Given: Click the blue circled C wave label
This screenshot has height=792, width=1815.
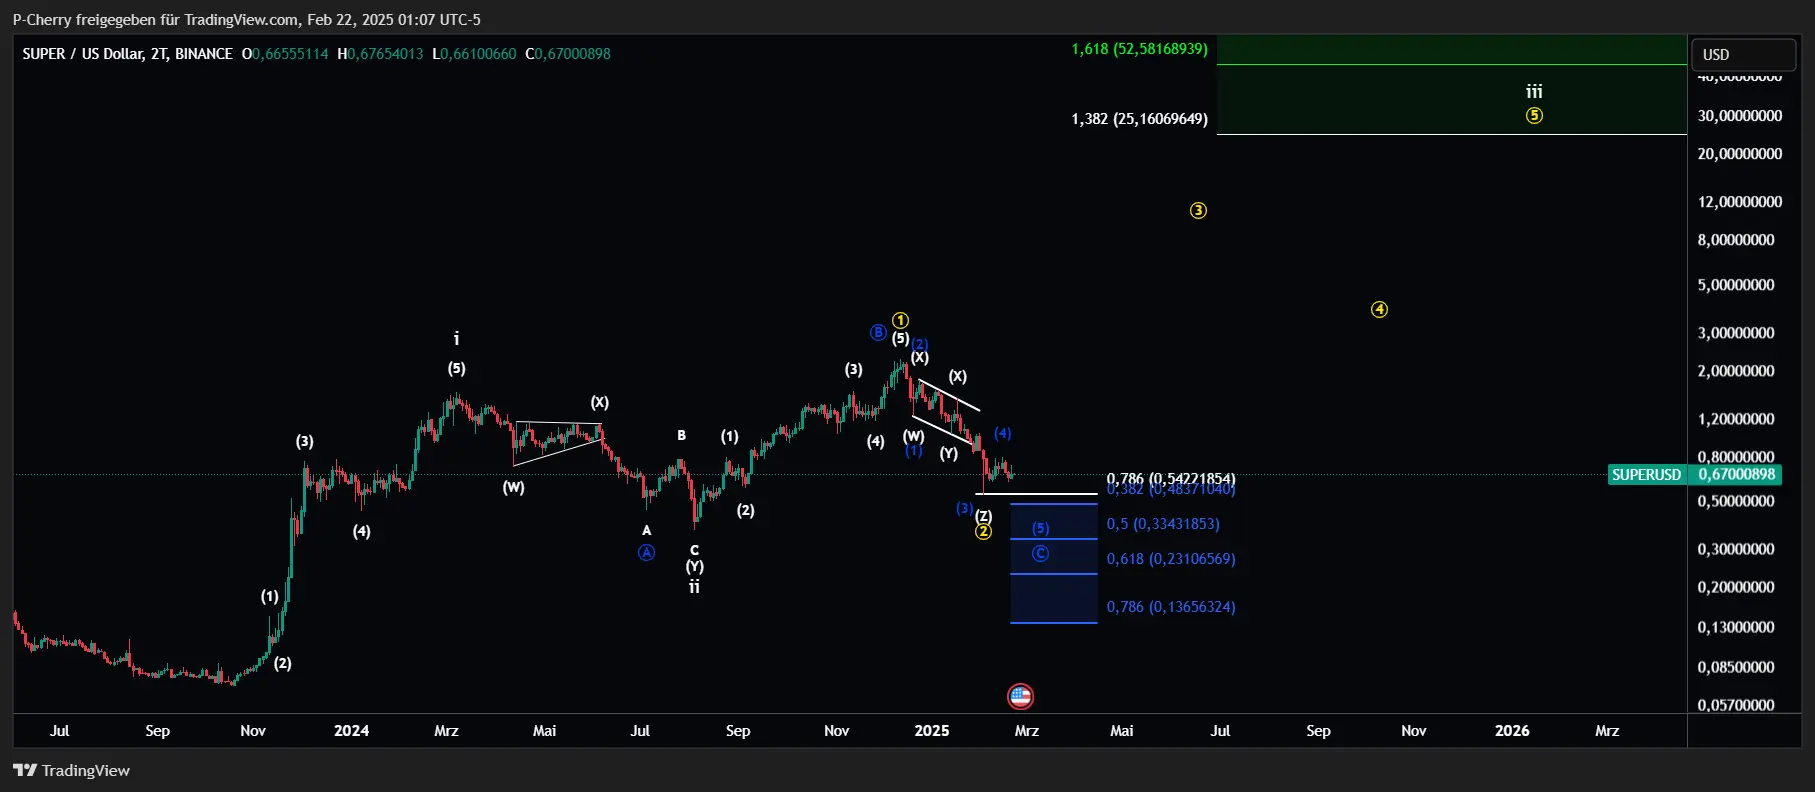Looking at the screenshot, I should click(1040, 553).
